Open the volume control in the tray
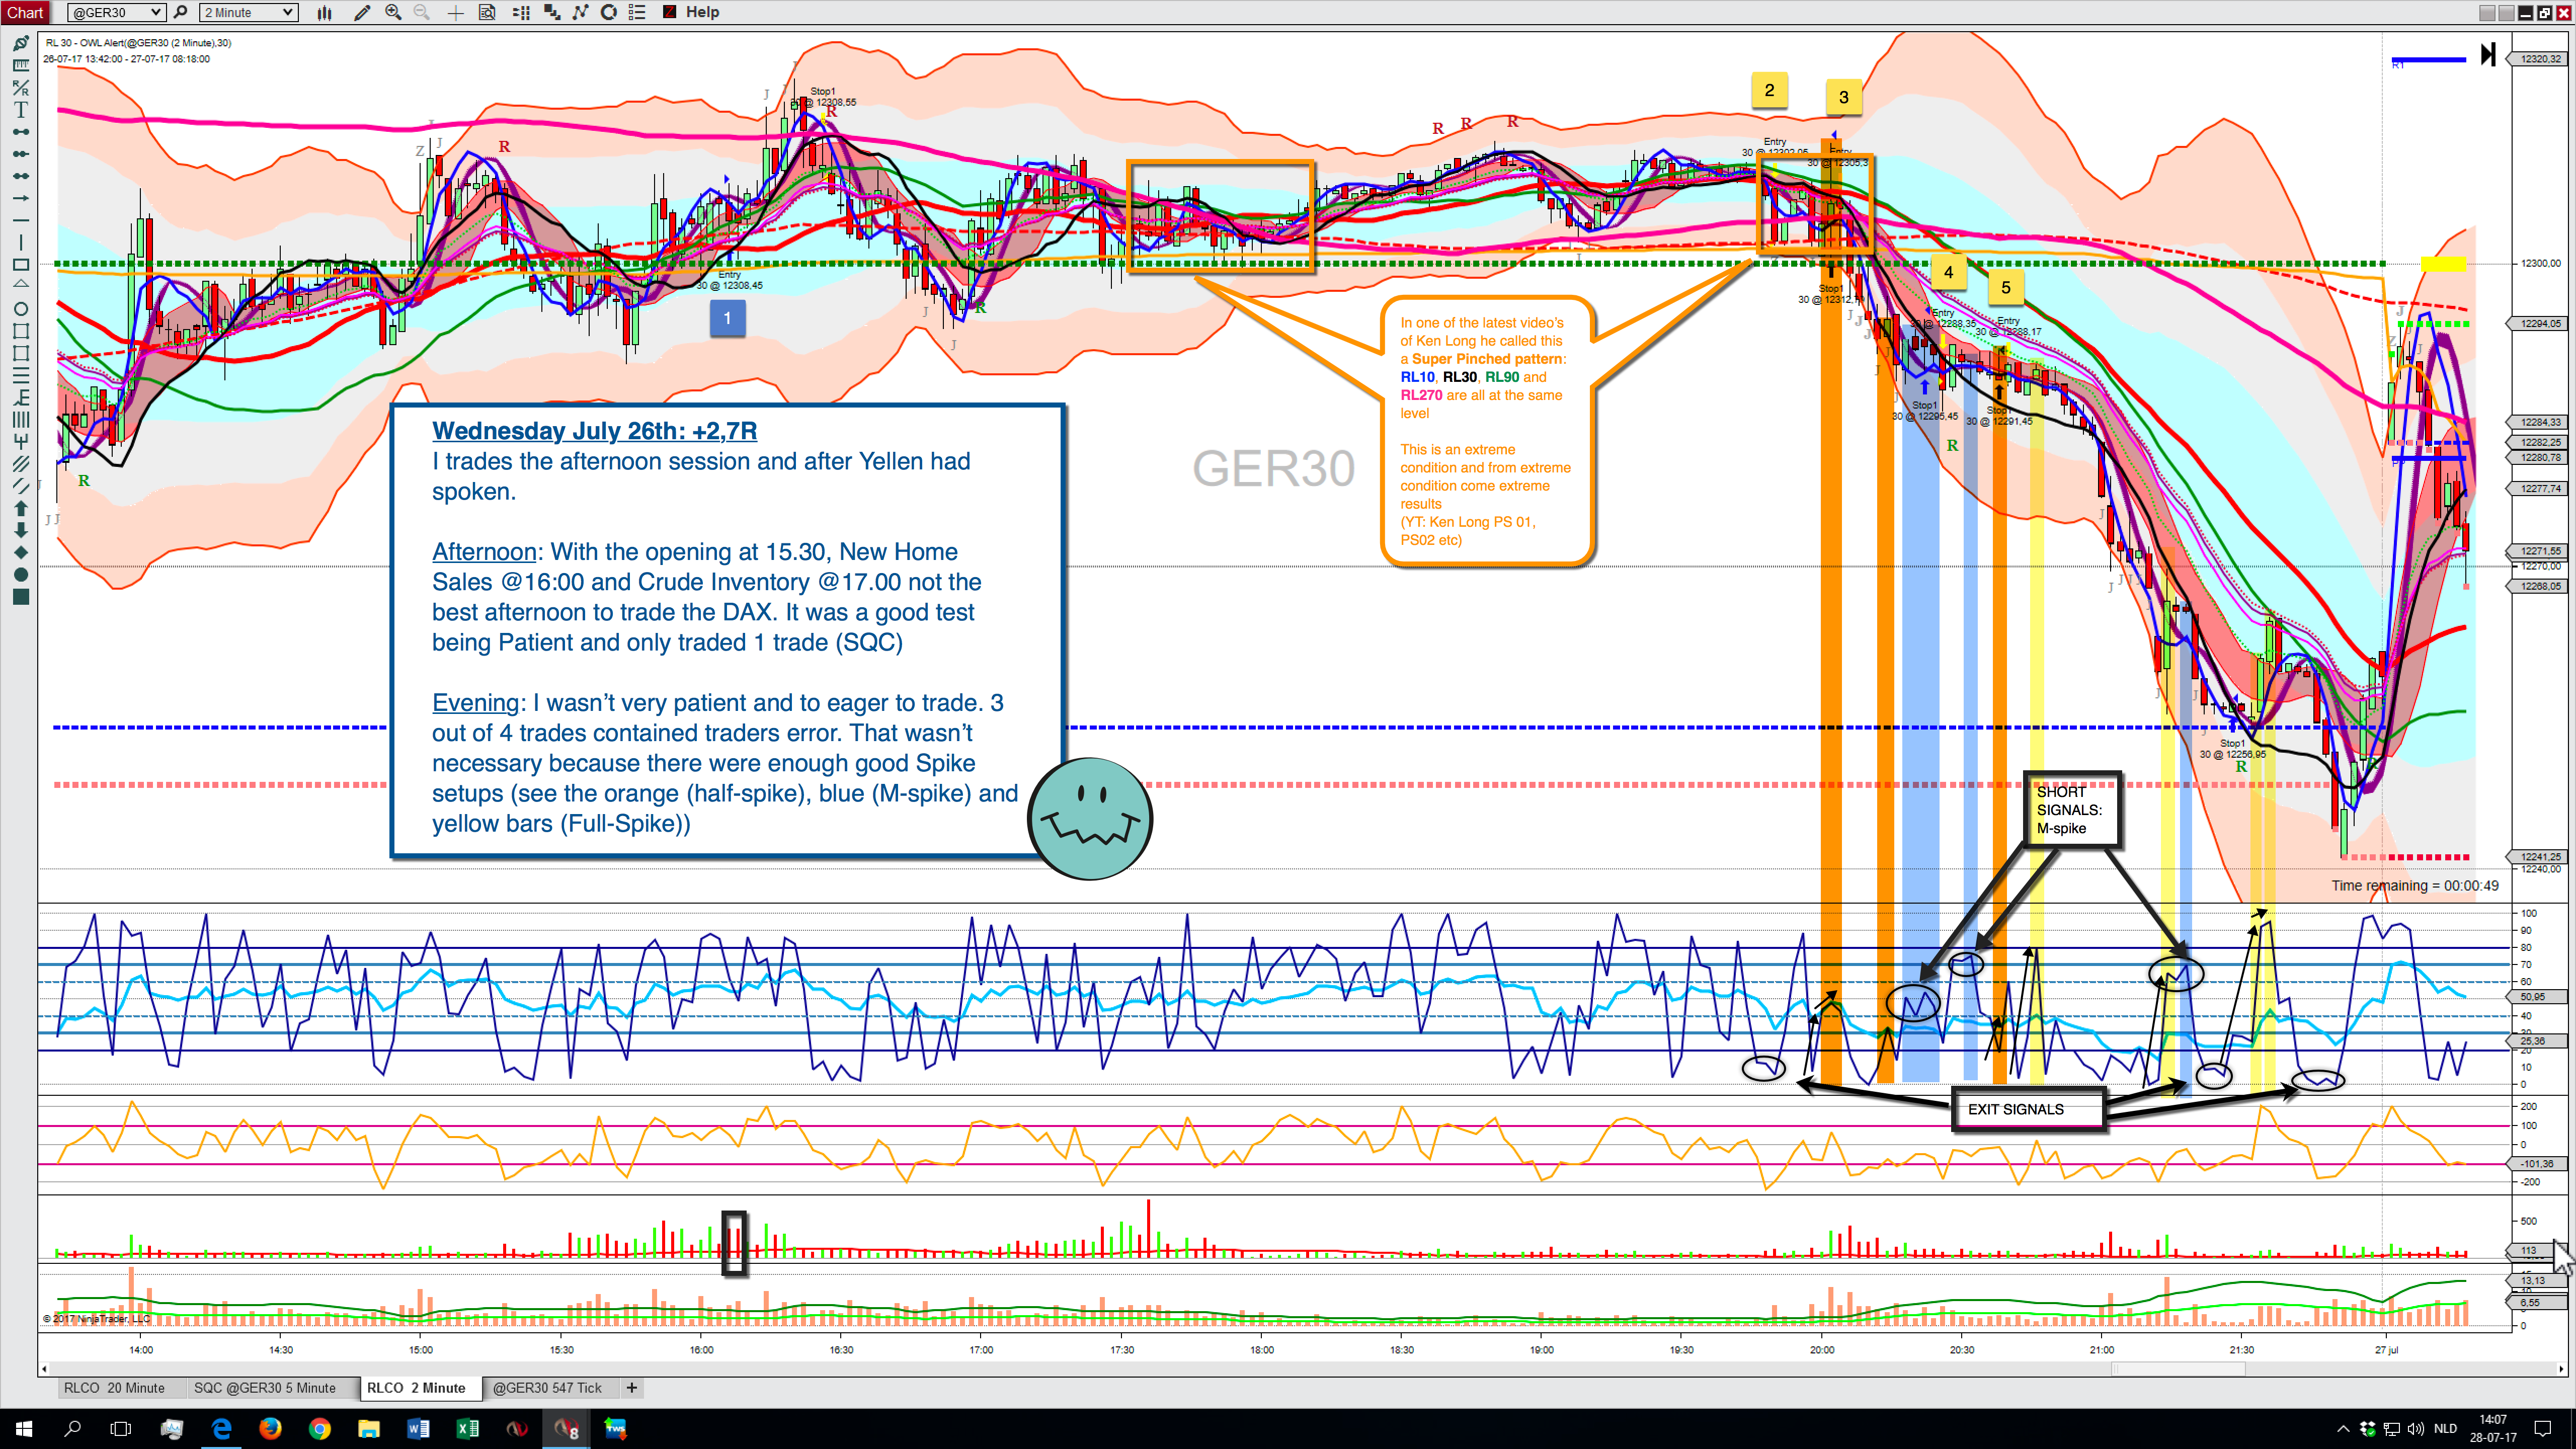2576x1449 pixels. pos(2415,1428)
